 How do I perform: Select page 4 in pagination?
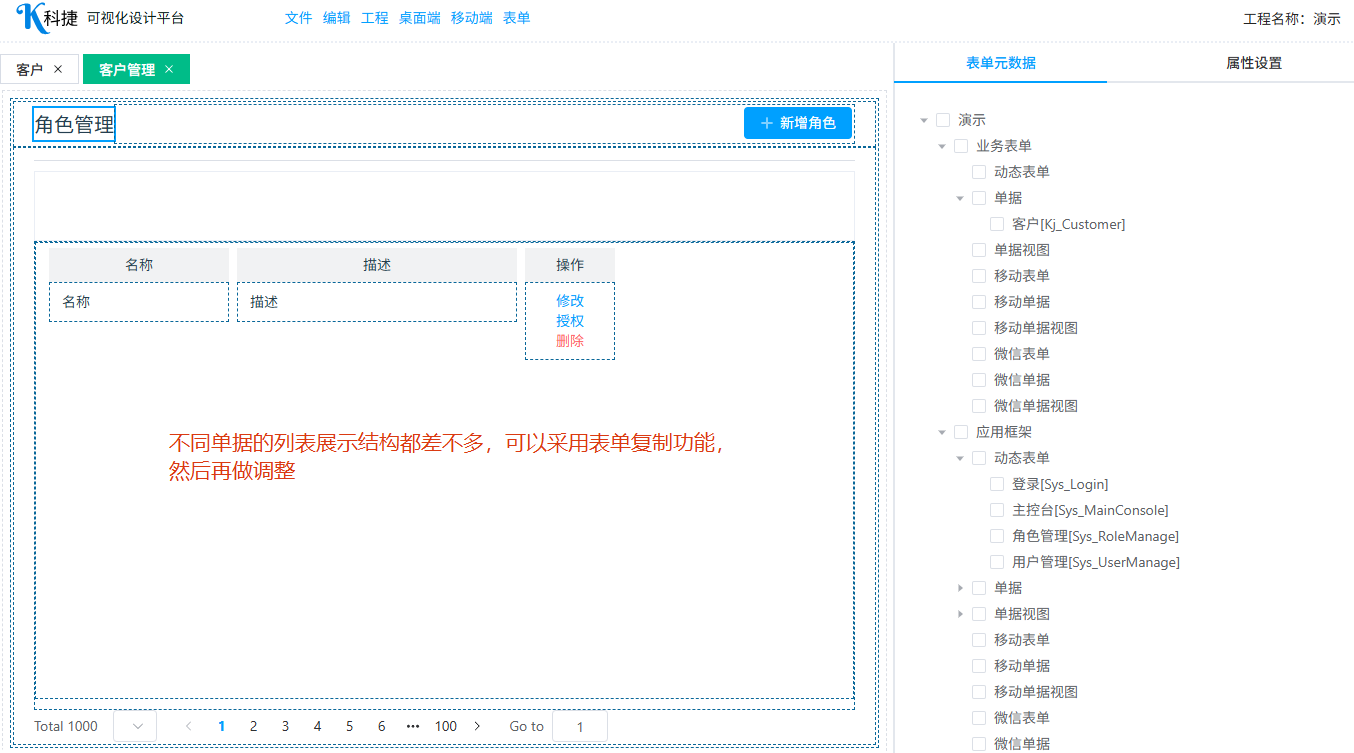coord(317,726)
